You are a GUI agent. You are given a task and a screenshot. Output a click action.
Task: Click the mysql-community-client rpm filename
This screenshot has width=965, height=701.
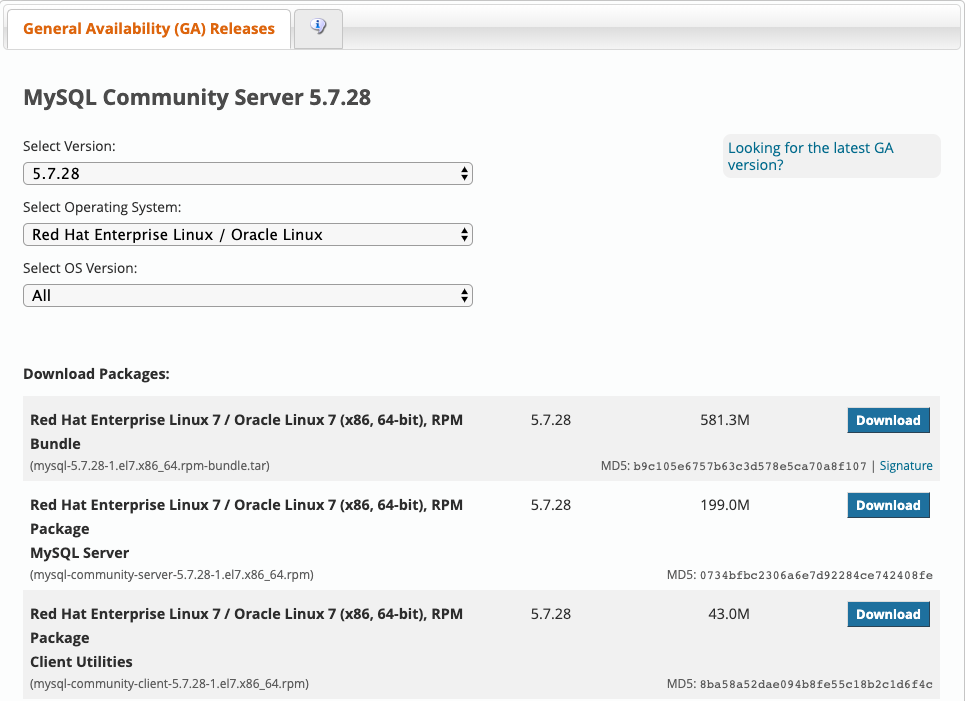(169, 684)
